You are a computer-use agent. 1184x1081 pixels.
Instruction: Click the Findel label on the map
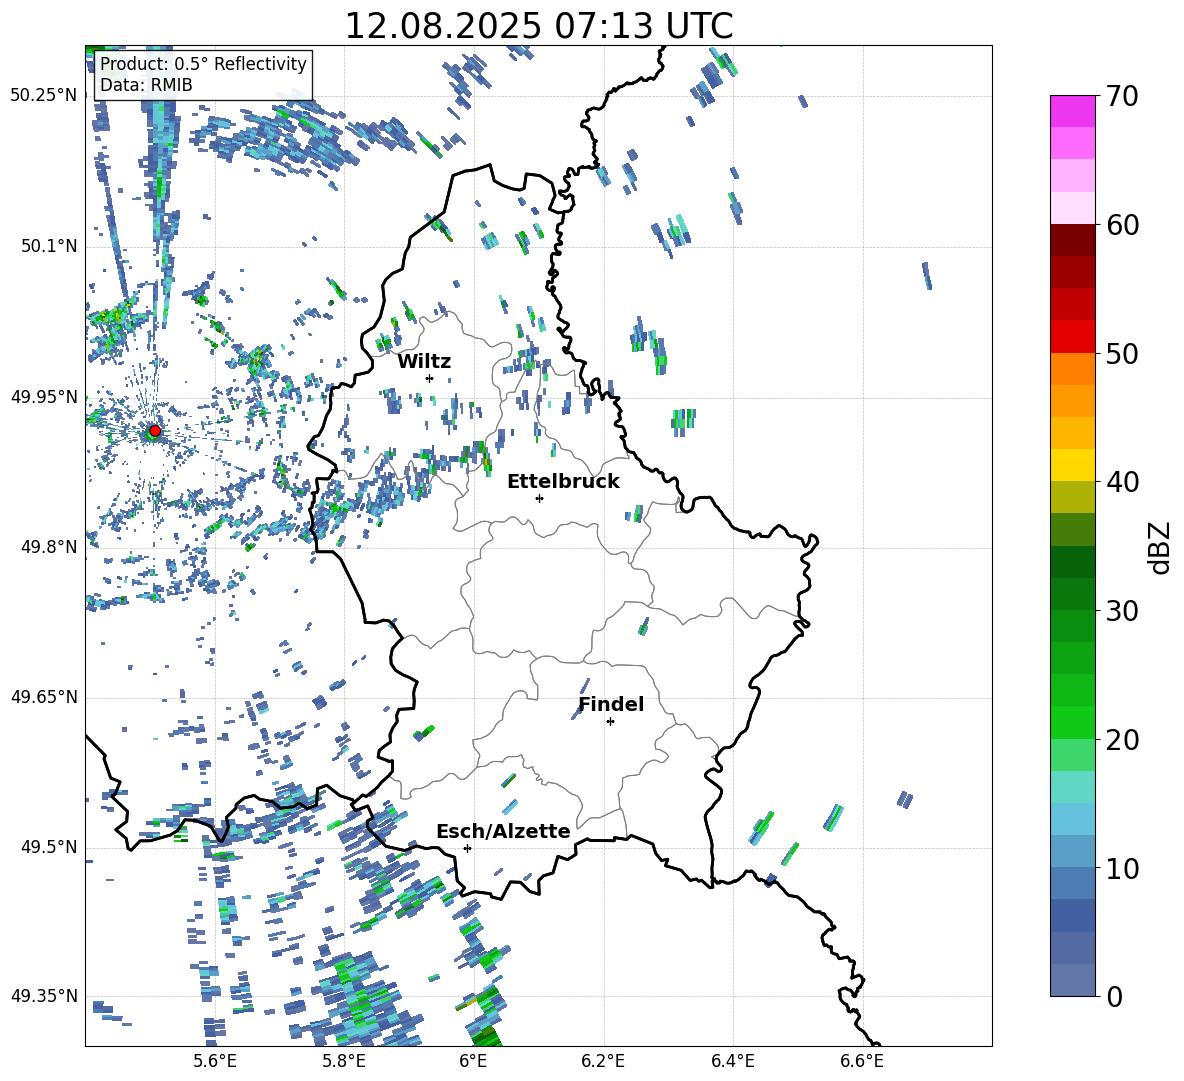point(611,704)
